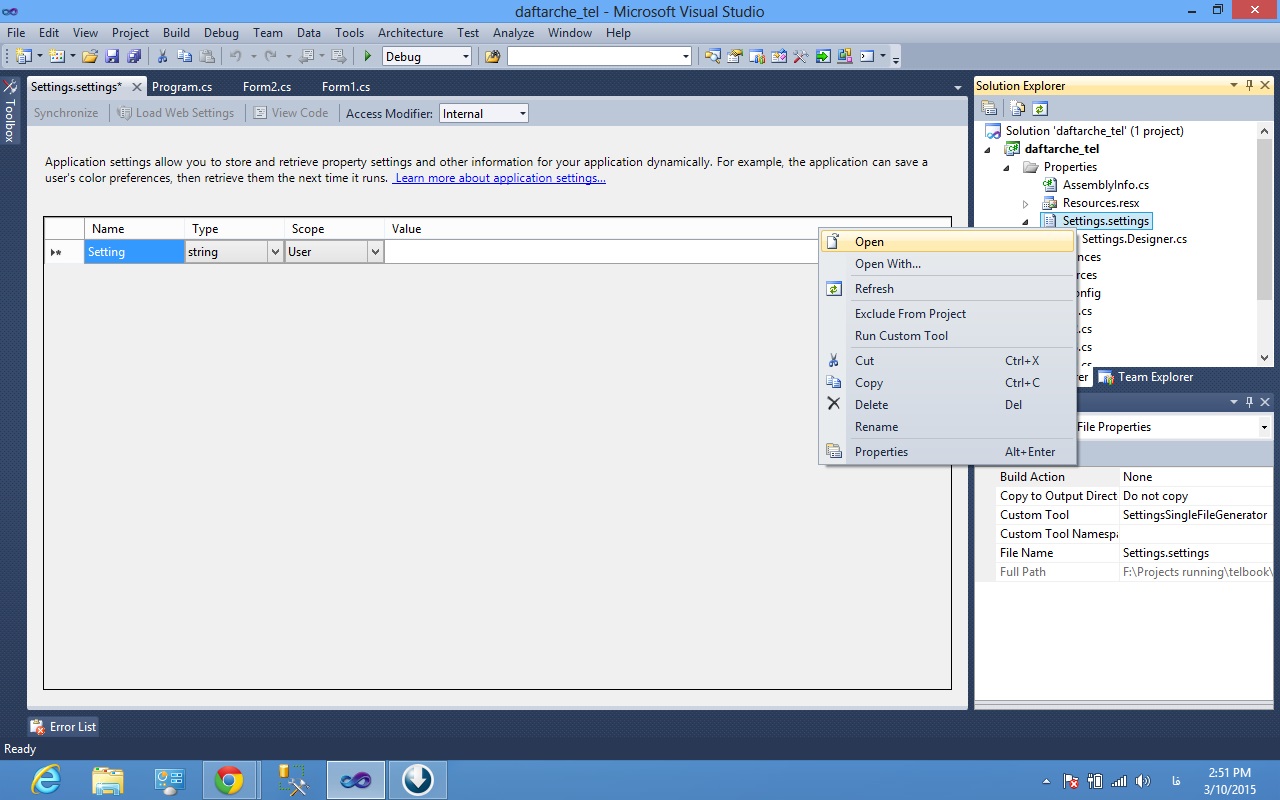Click the Find in Files toolbar icon
Screen dimensions: 1280x800
pos(492,57)
